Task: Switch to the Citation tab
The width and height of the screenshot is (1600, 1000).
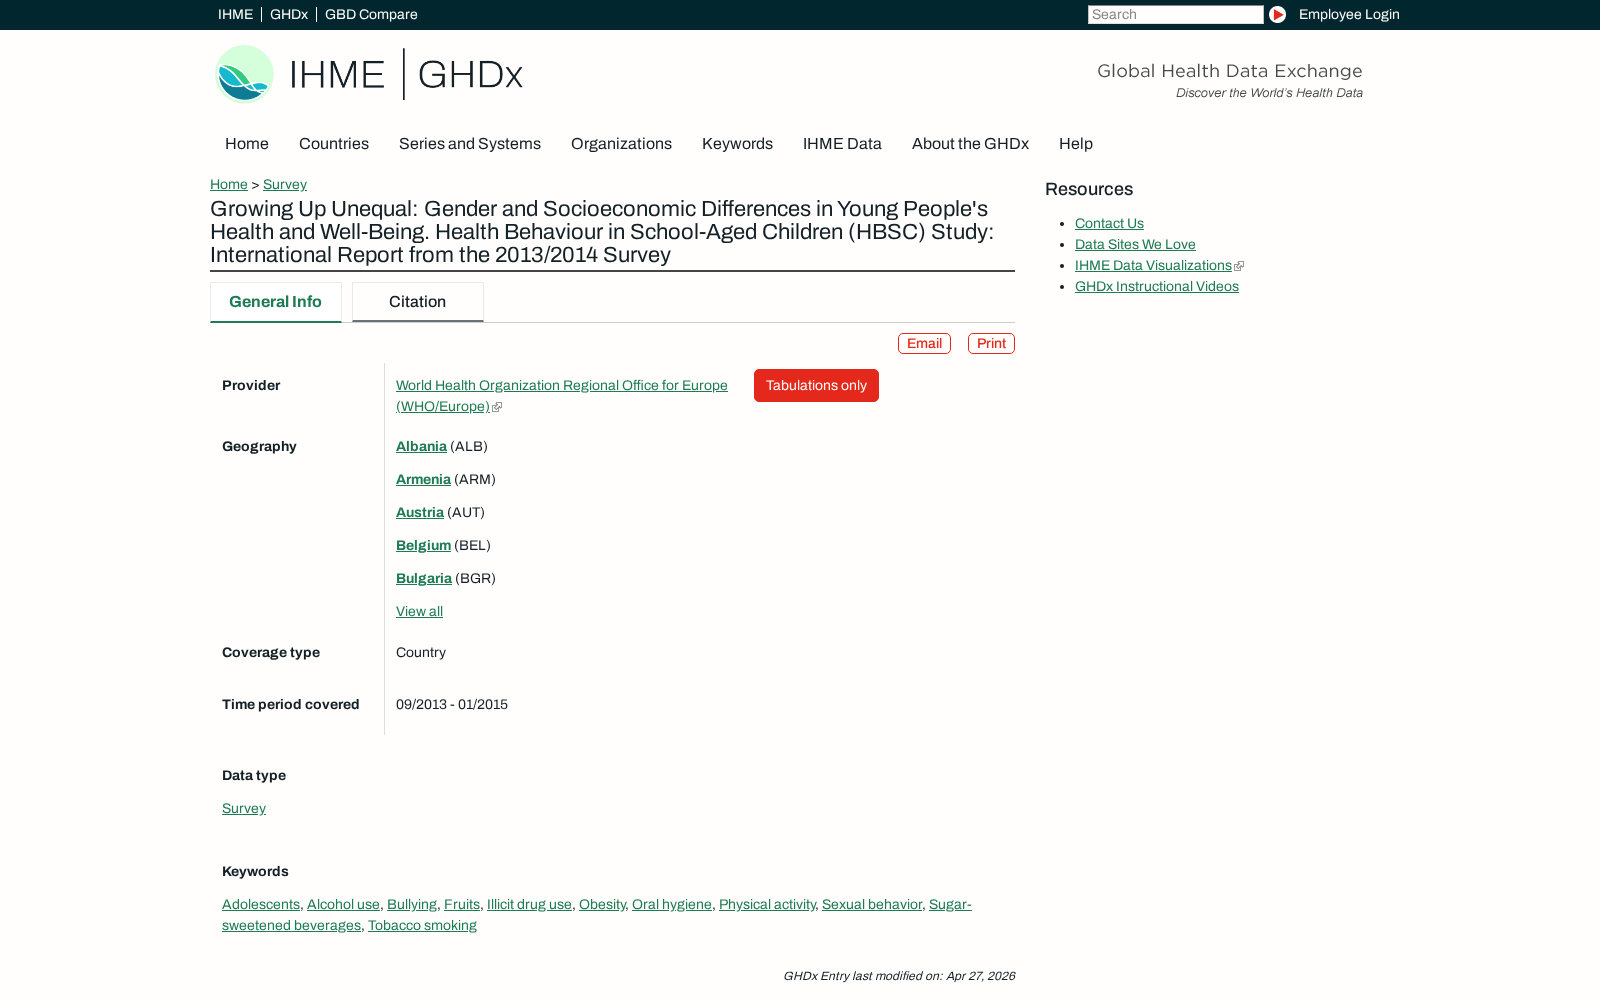Action: 418,302
